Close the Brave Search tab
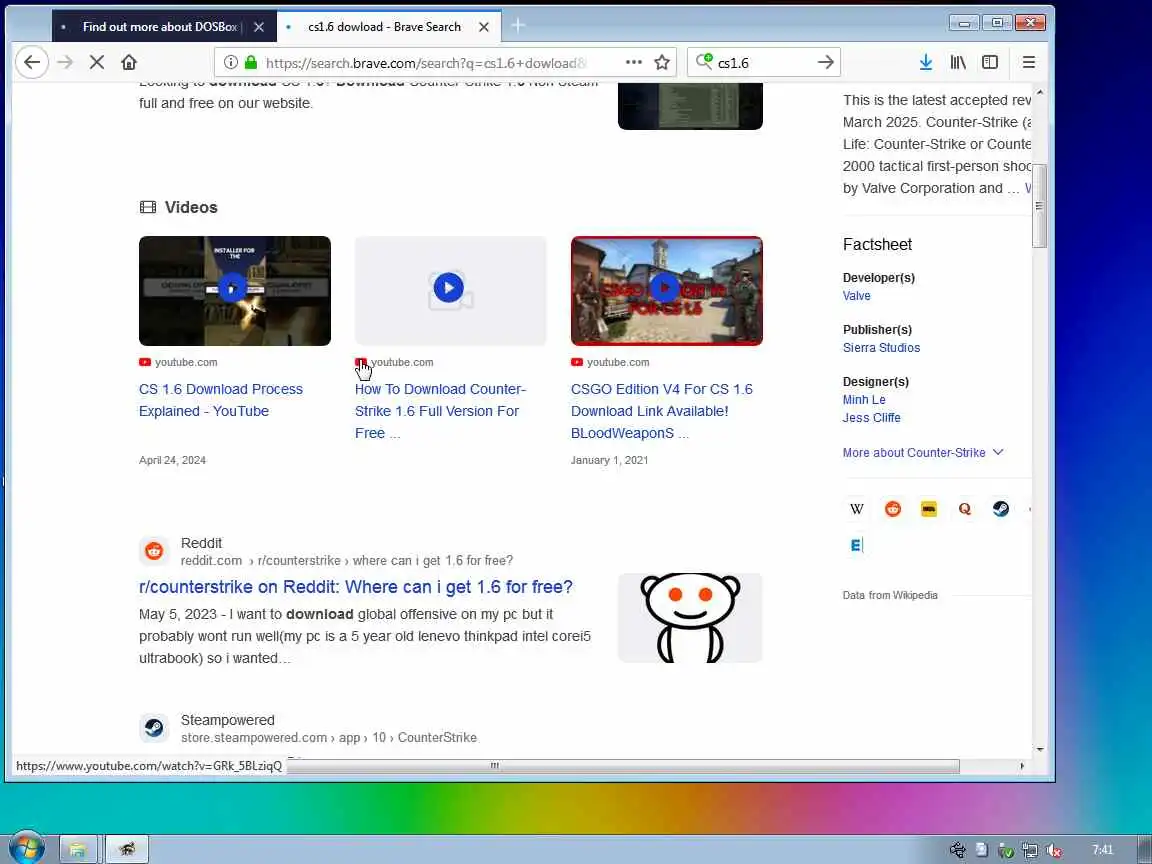Image resolution: width=1152 pixels, height=864 pixels. click(483, 26)
